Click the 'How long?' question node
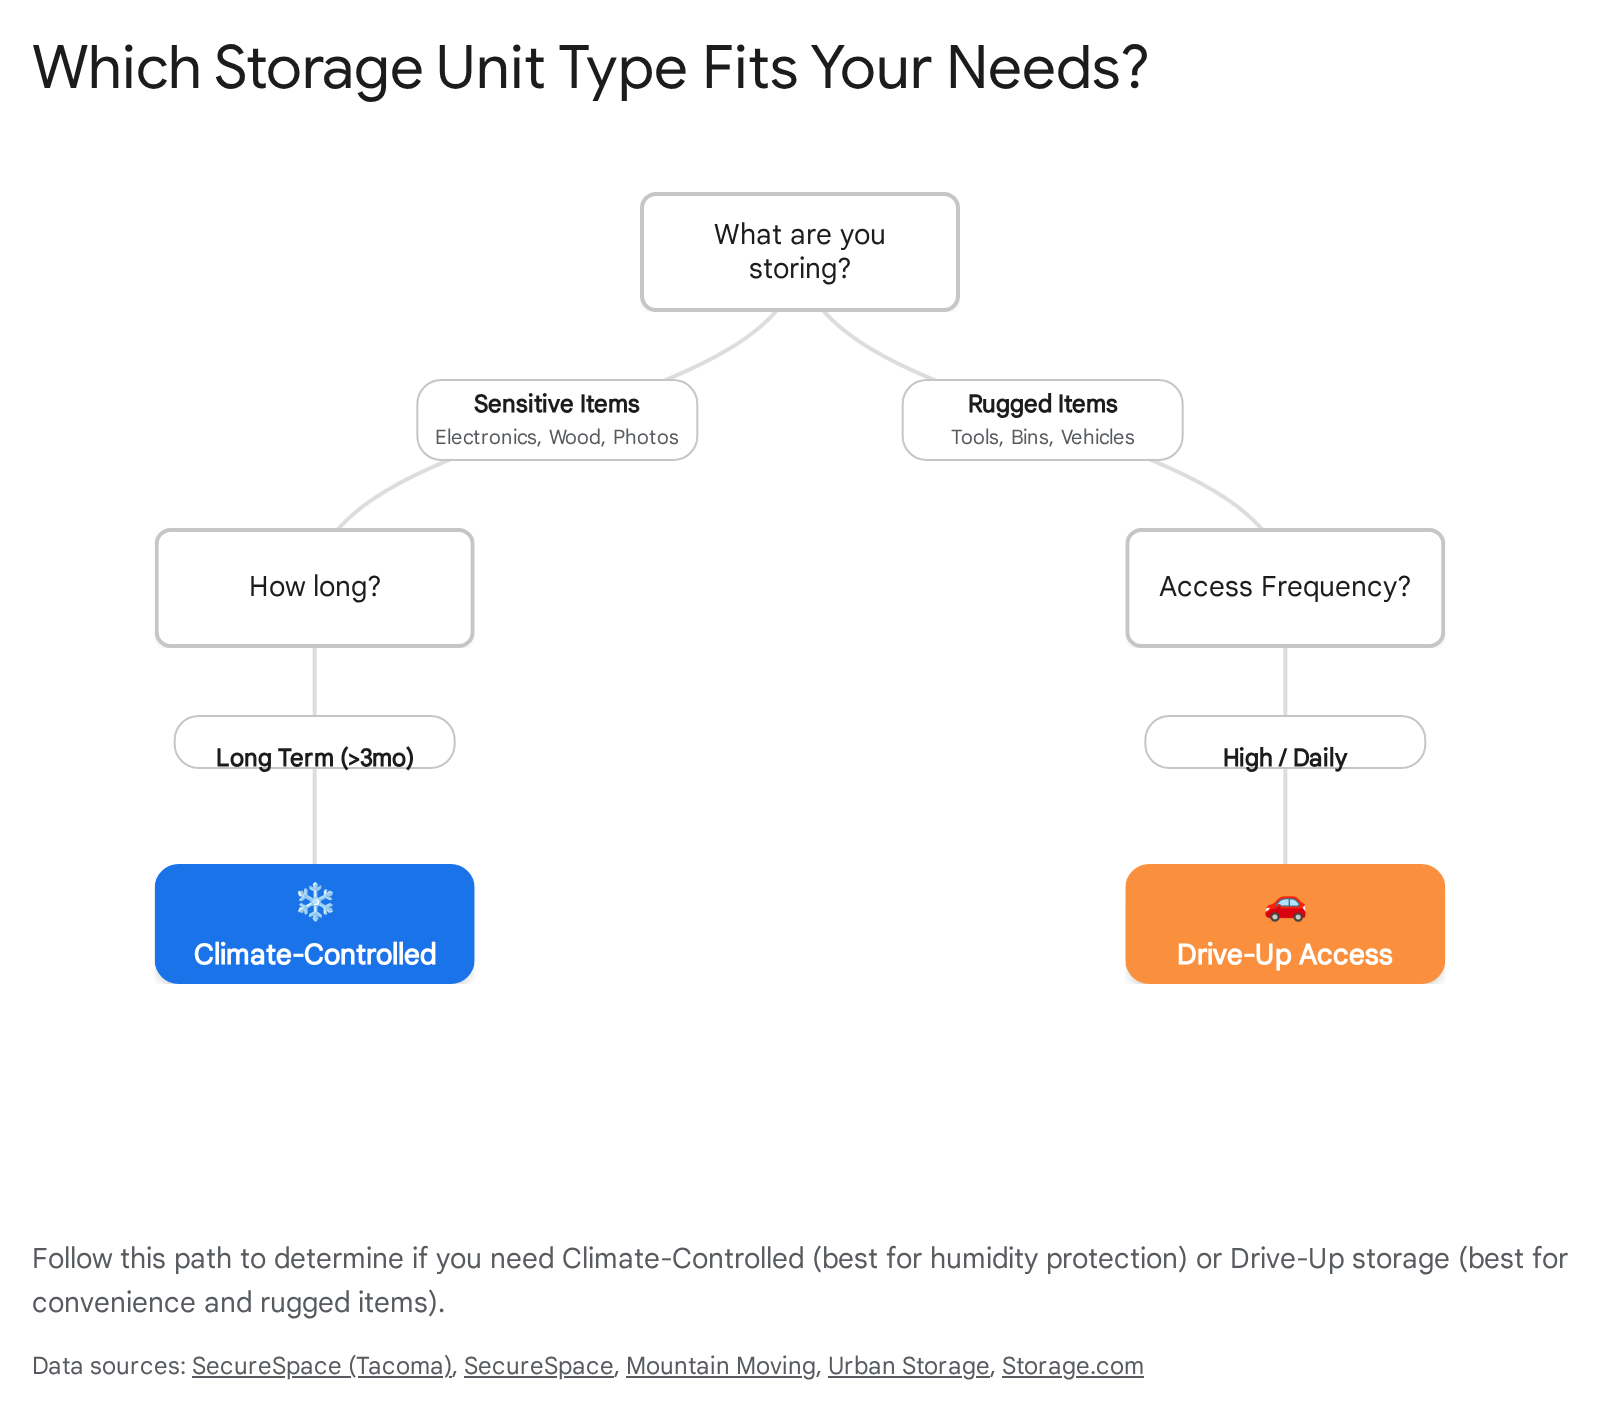 click(315, 587)
